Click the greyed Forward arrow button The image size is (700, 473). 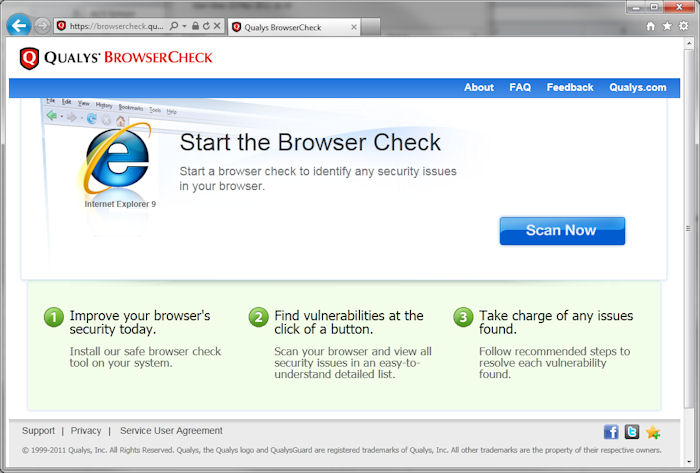[x=42, y=26]
